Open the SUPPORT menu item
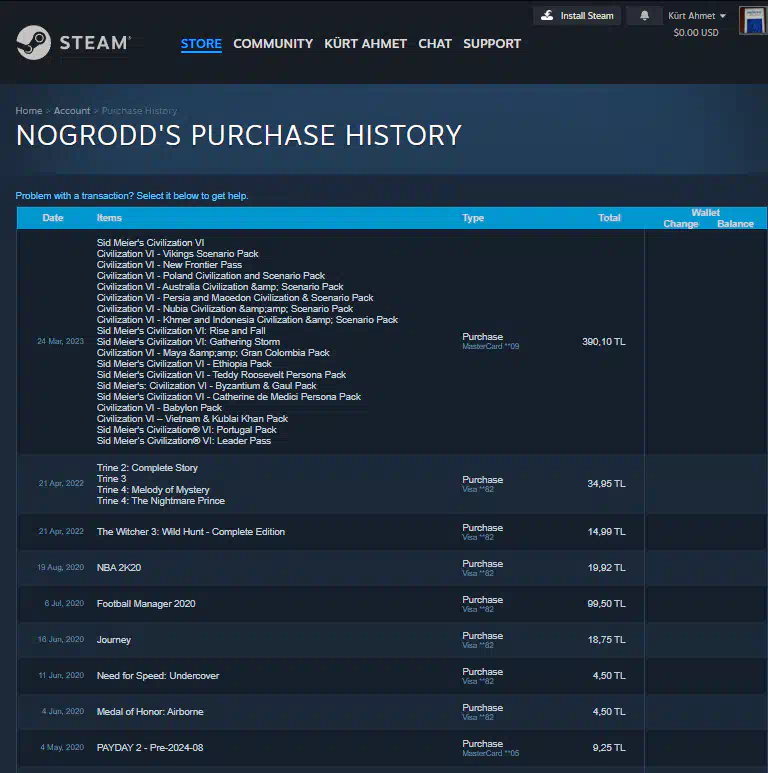This screenshot has width=768, height=773. (492, 43)
